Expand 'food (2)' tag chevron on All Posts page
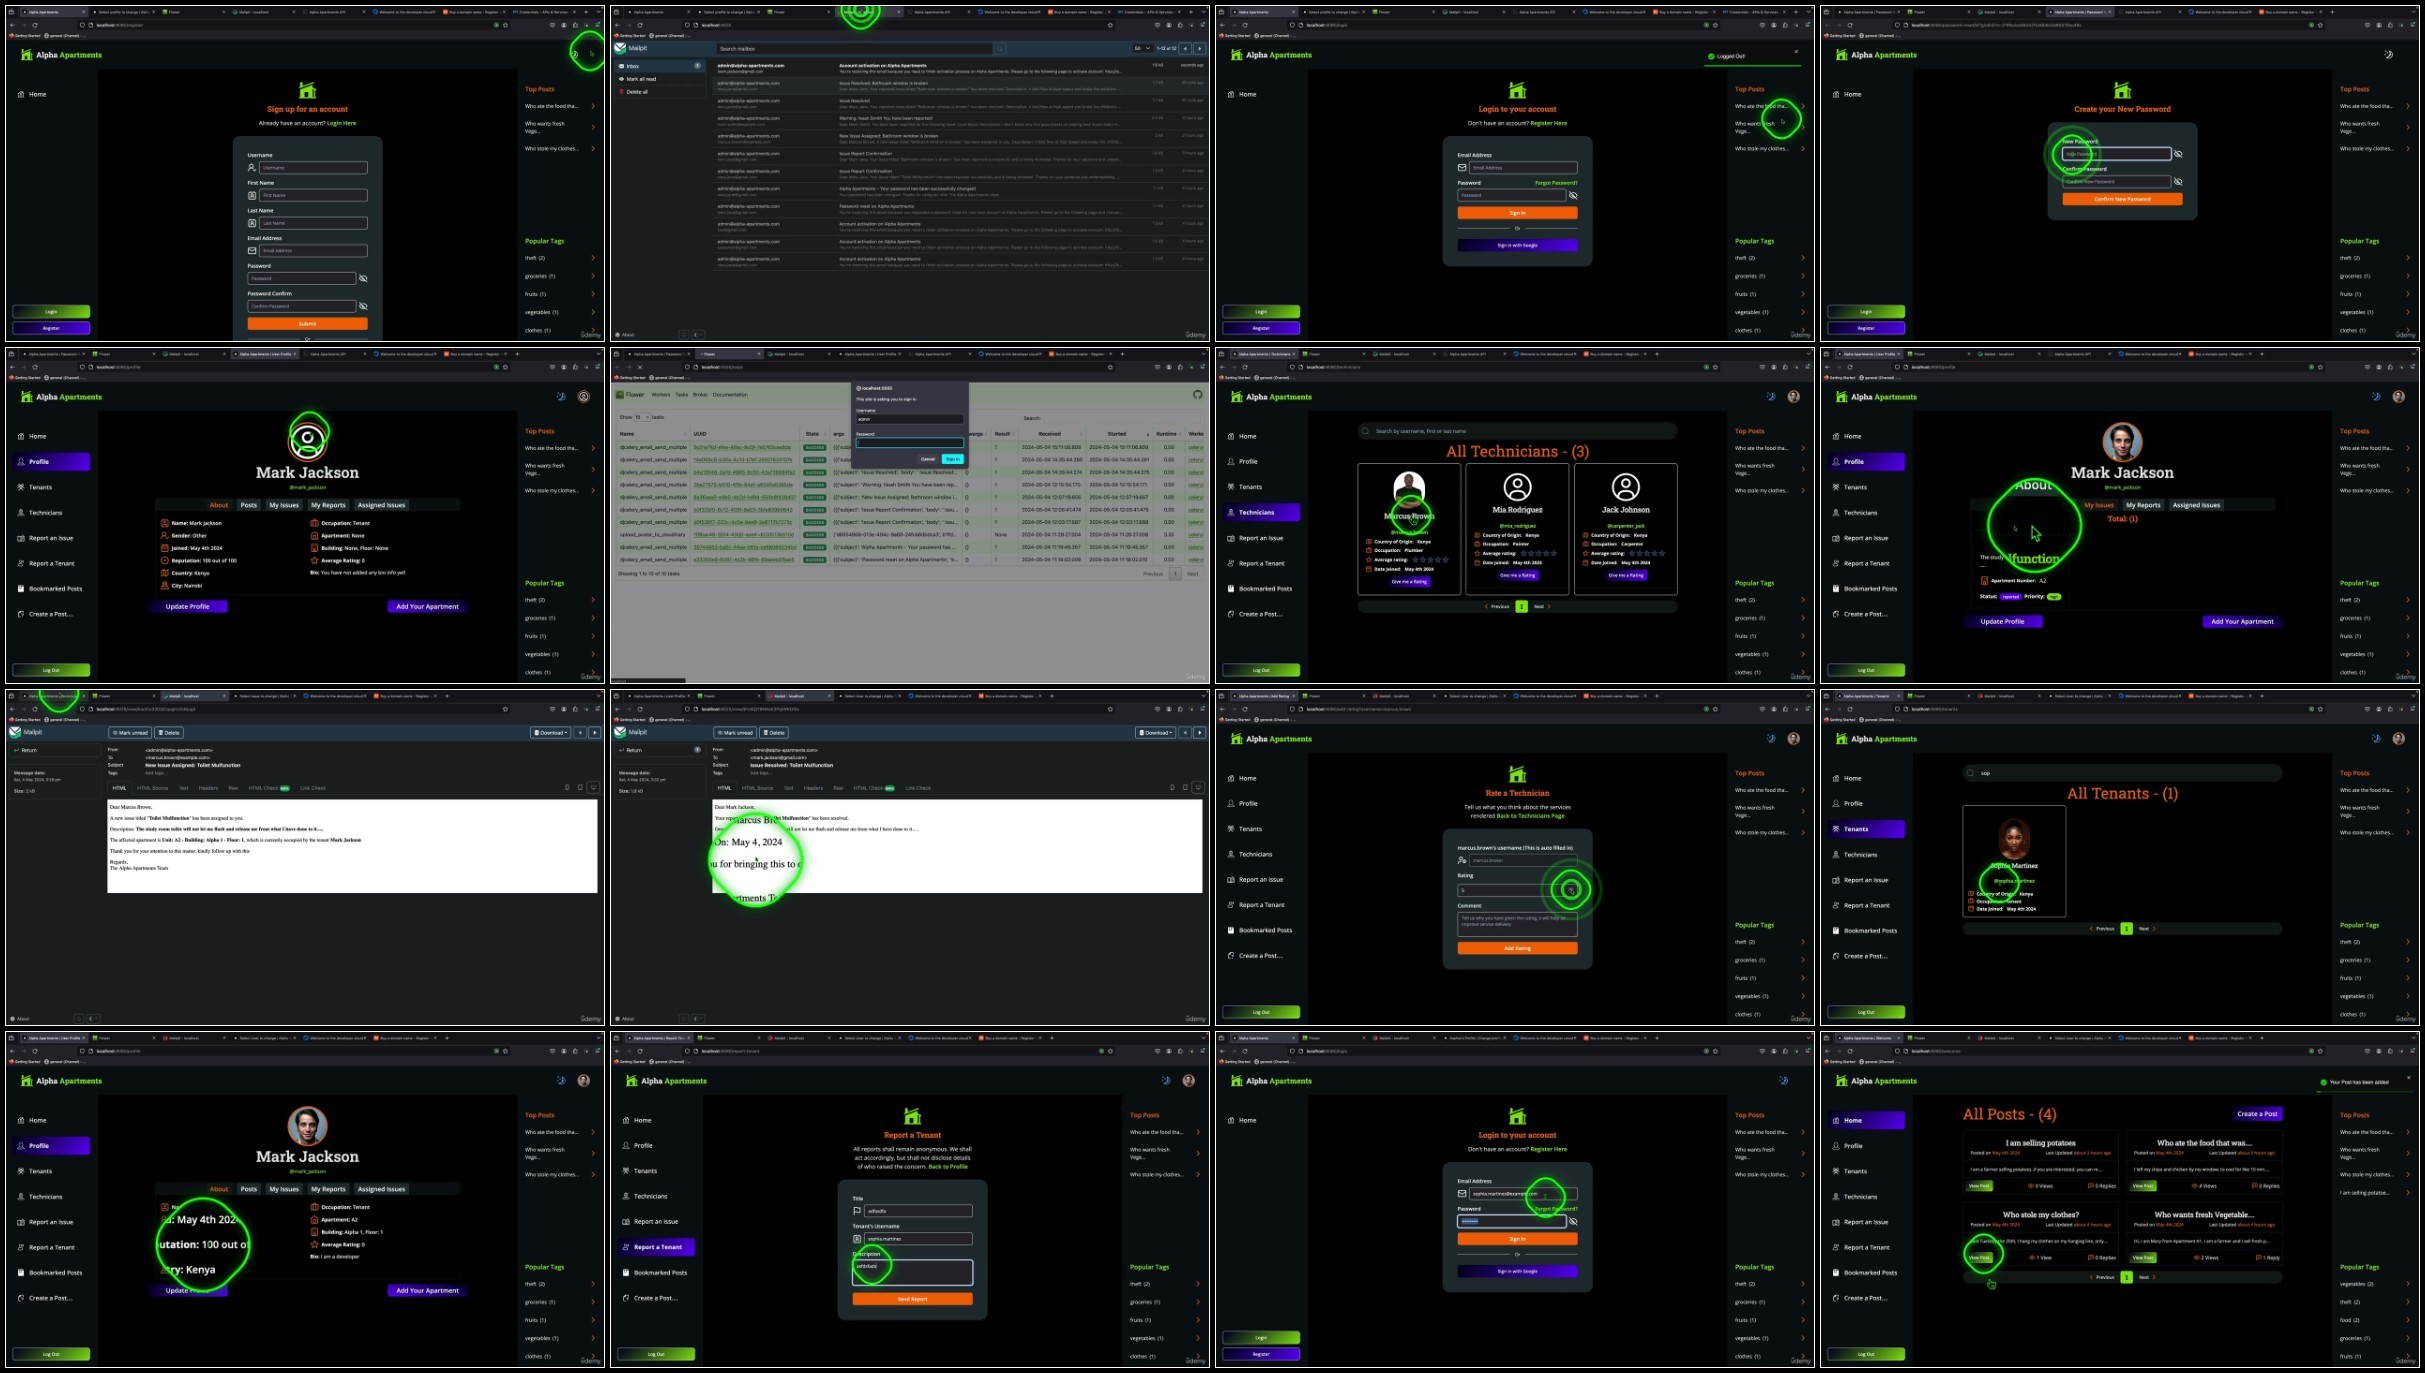2425x1373 pixels. [2408, 1320]
